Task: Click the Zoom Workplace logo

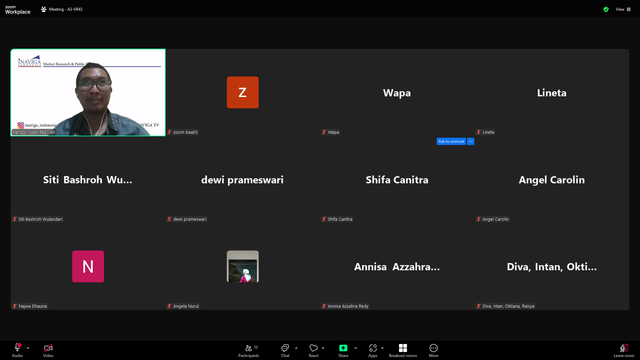Action: pos(18,10)
